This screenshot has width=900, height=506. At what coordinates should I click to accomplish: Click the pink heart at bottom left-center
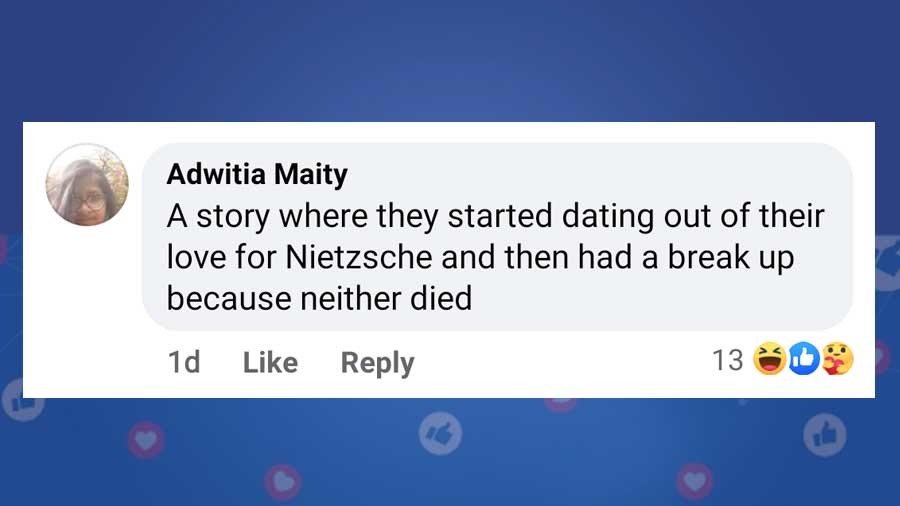283,482
